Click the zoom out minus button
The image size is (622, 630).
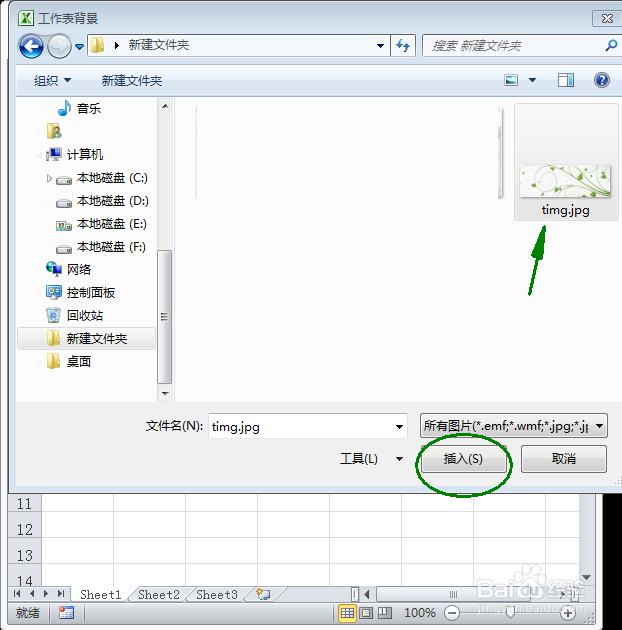tap(452, 613)
